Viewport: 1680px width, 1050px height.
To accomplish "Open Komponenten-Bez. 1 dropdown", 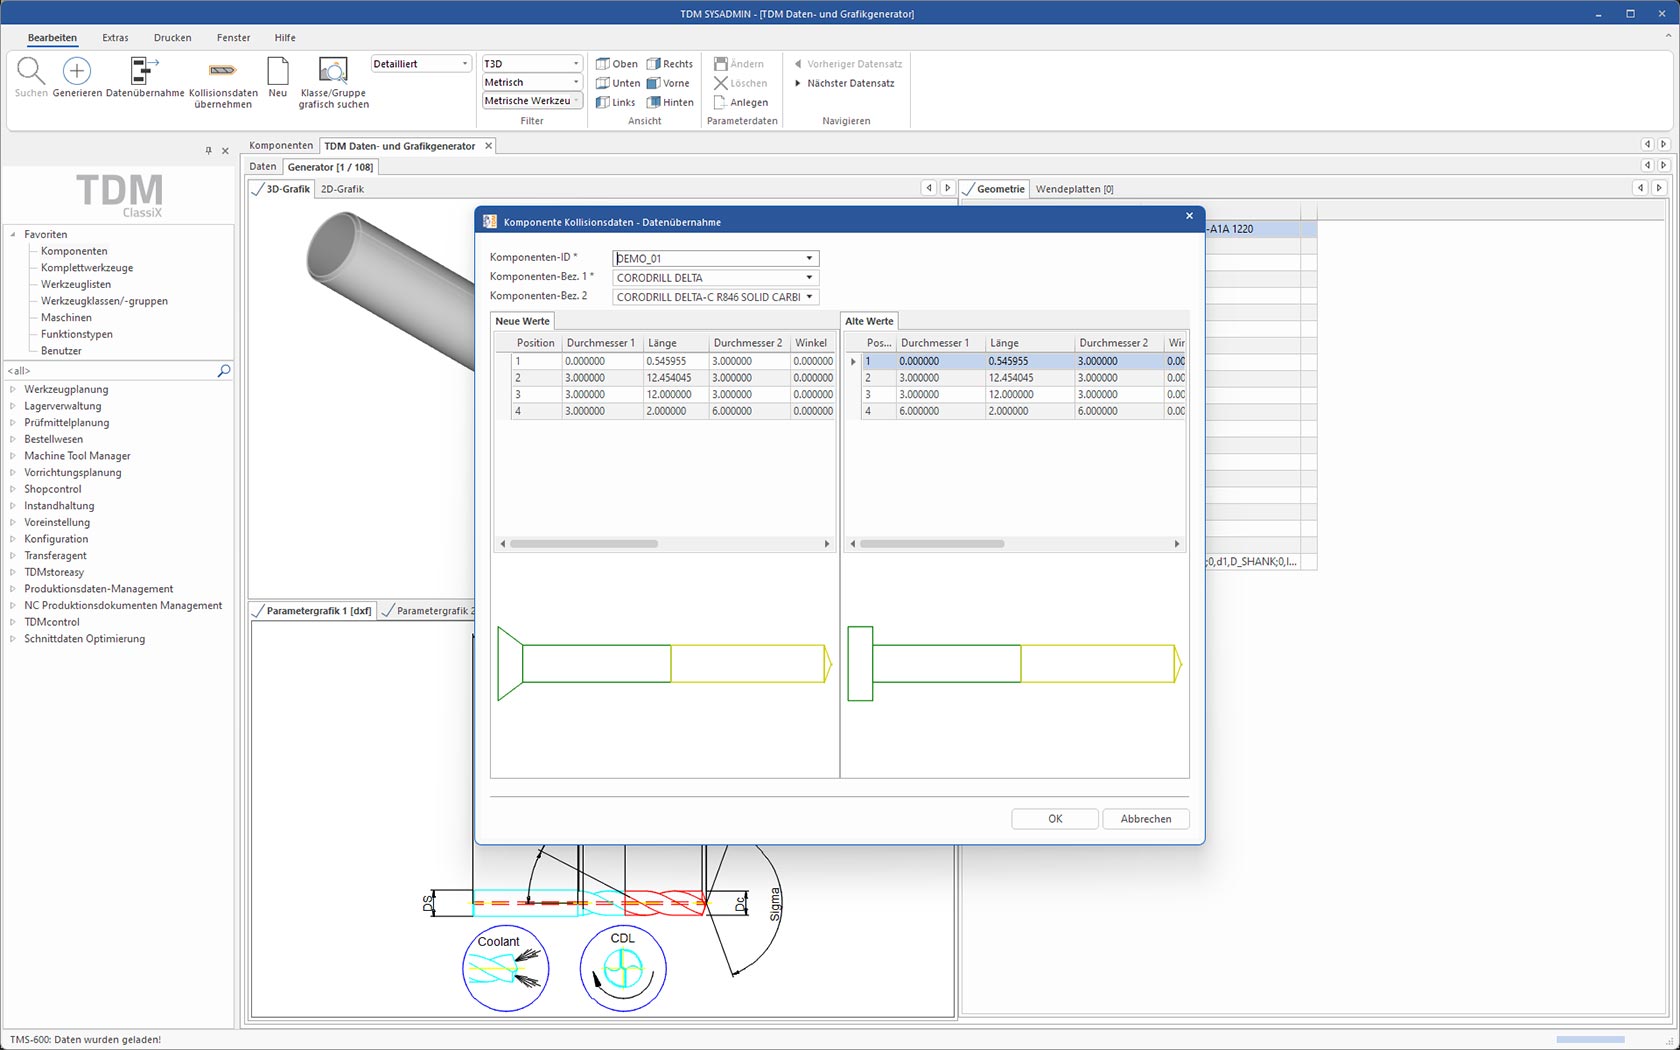I will coord(809,278).
